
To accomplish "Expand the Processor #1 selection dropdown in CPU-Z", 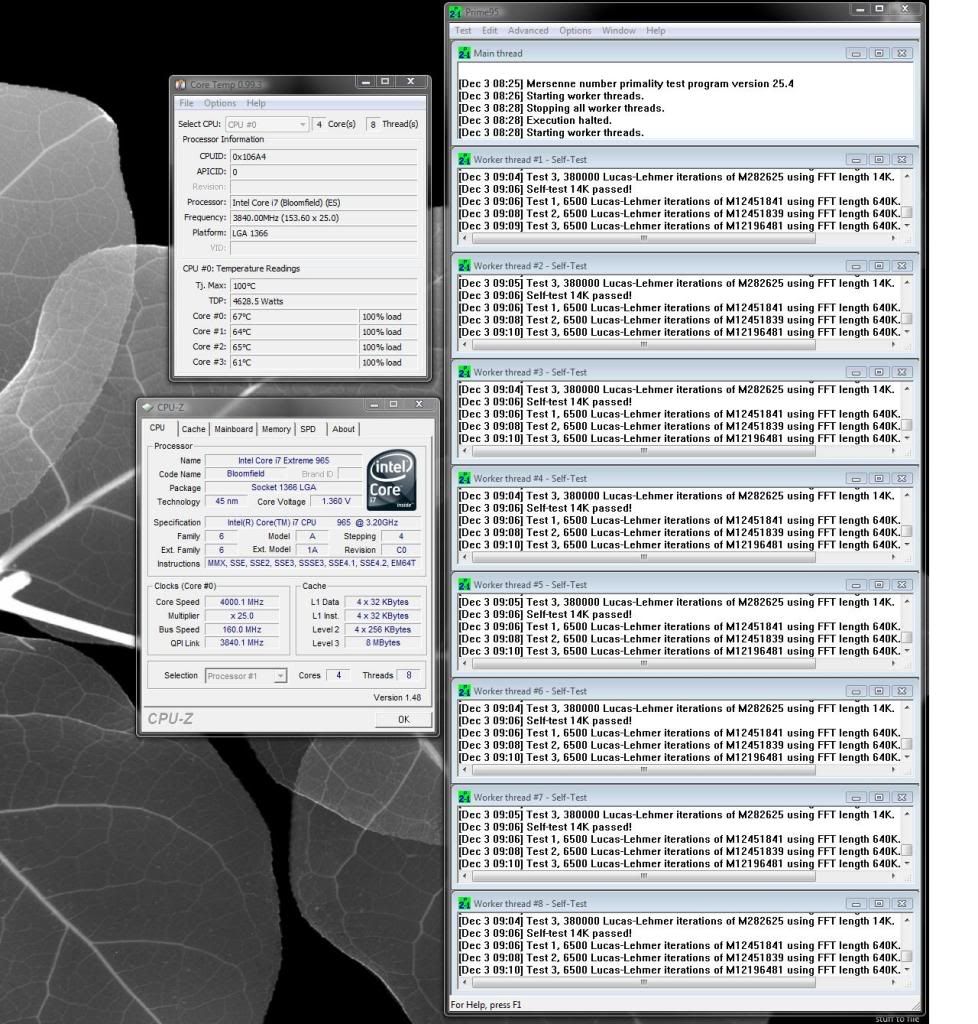I will coord(280,676).
